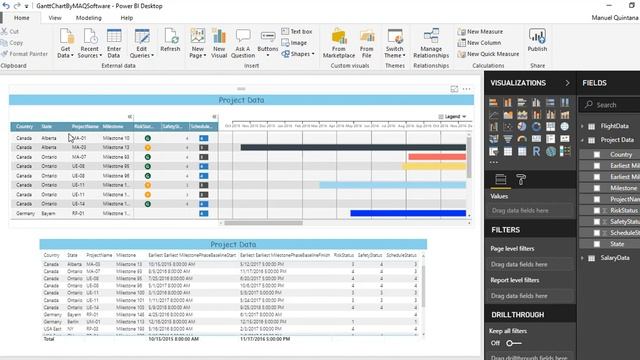Open Manage Relationships
Screen dimensions: 640x360
431,43
